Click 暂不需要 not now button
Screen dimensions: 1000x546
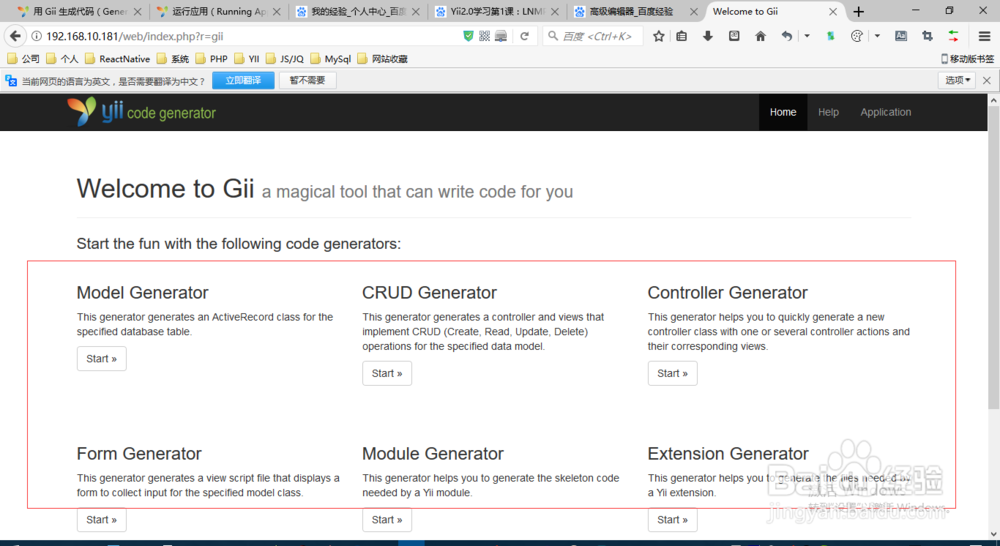pyautogui.click(x=307, y=80)
